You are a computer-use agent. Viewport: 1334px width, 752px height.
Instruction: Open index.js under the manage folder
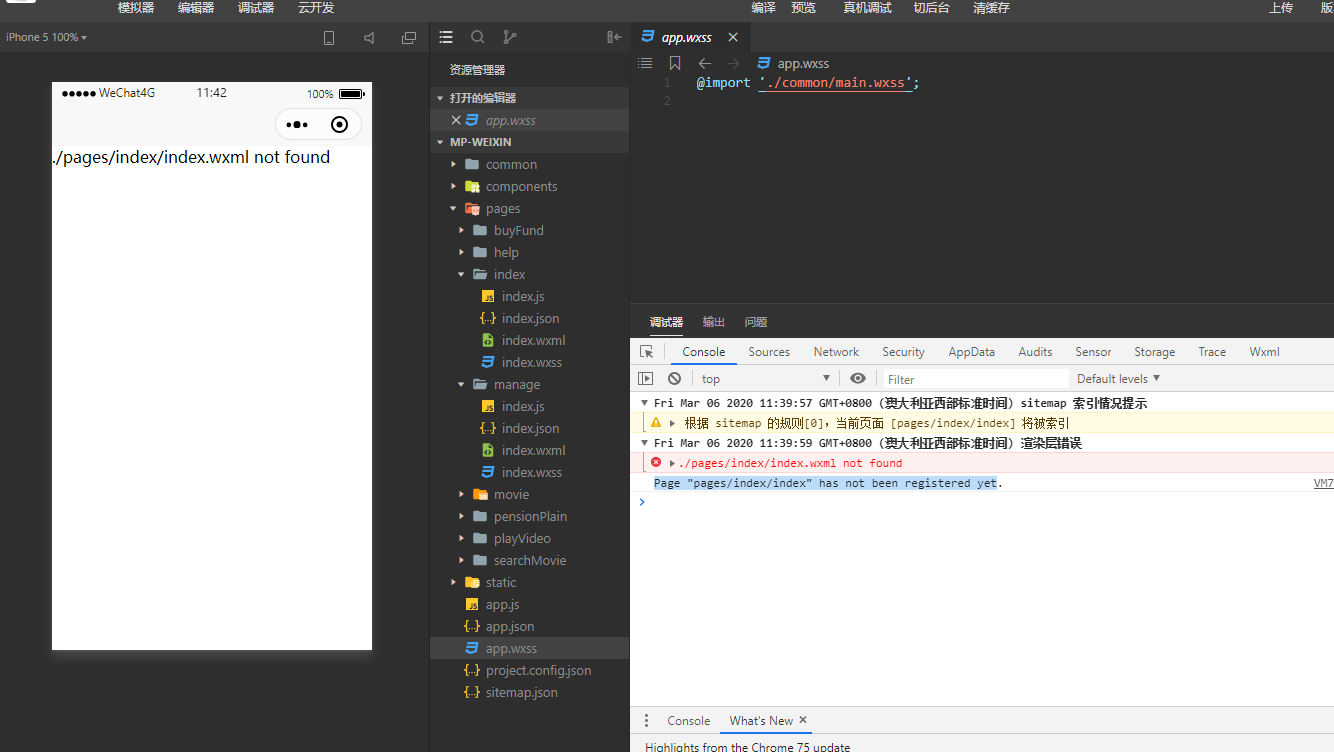(x=523, y=406)
